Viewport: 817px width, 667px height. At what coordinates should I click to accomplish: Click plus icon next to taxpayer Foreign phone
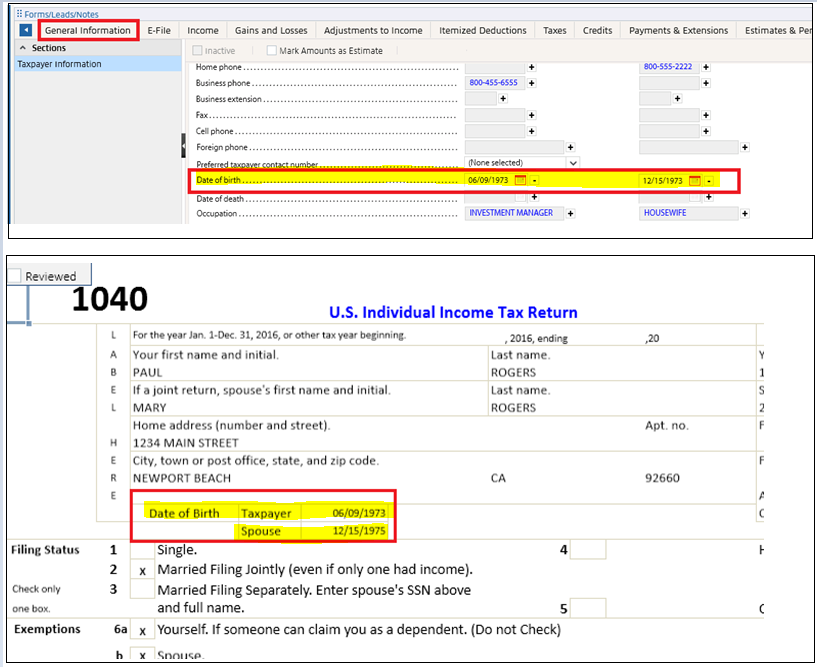(570, 147)
